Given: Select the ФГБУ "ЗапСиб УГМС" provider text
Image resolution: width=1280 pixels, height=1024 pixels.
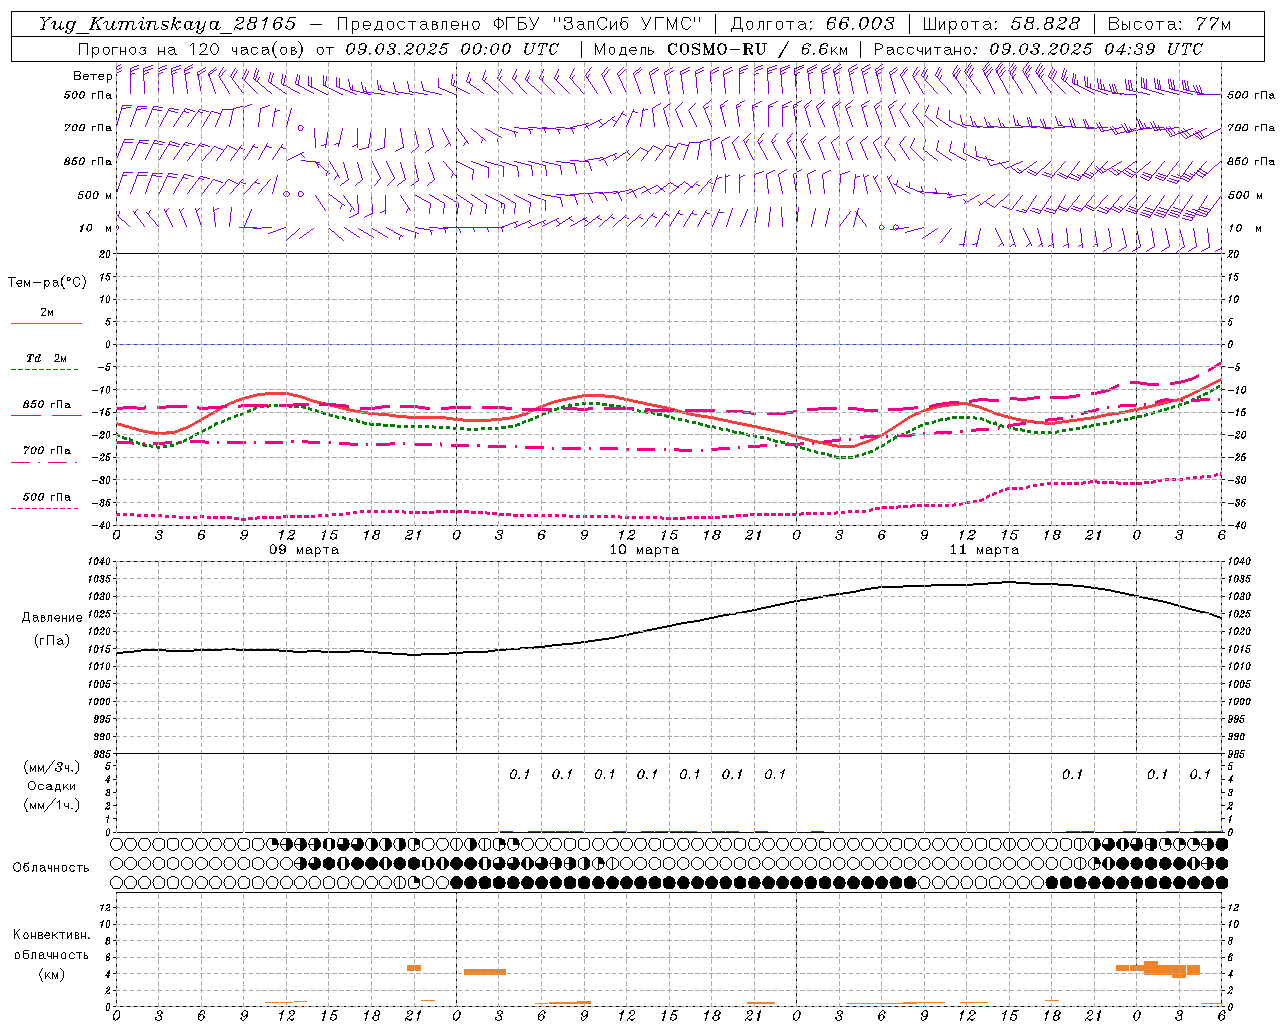Looking at the screenshot, I should (x=598, y=24).
